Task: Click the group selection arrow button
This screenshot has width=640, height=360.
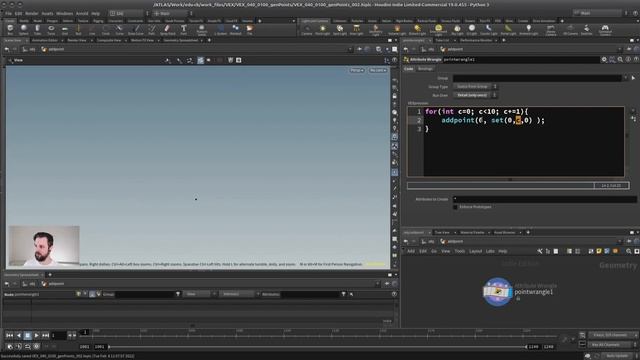Action: click(633, 78)
